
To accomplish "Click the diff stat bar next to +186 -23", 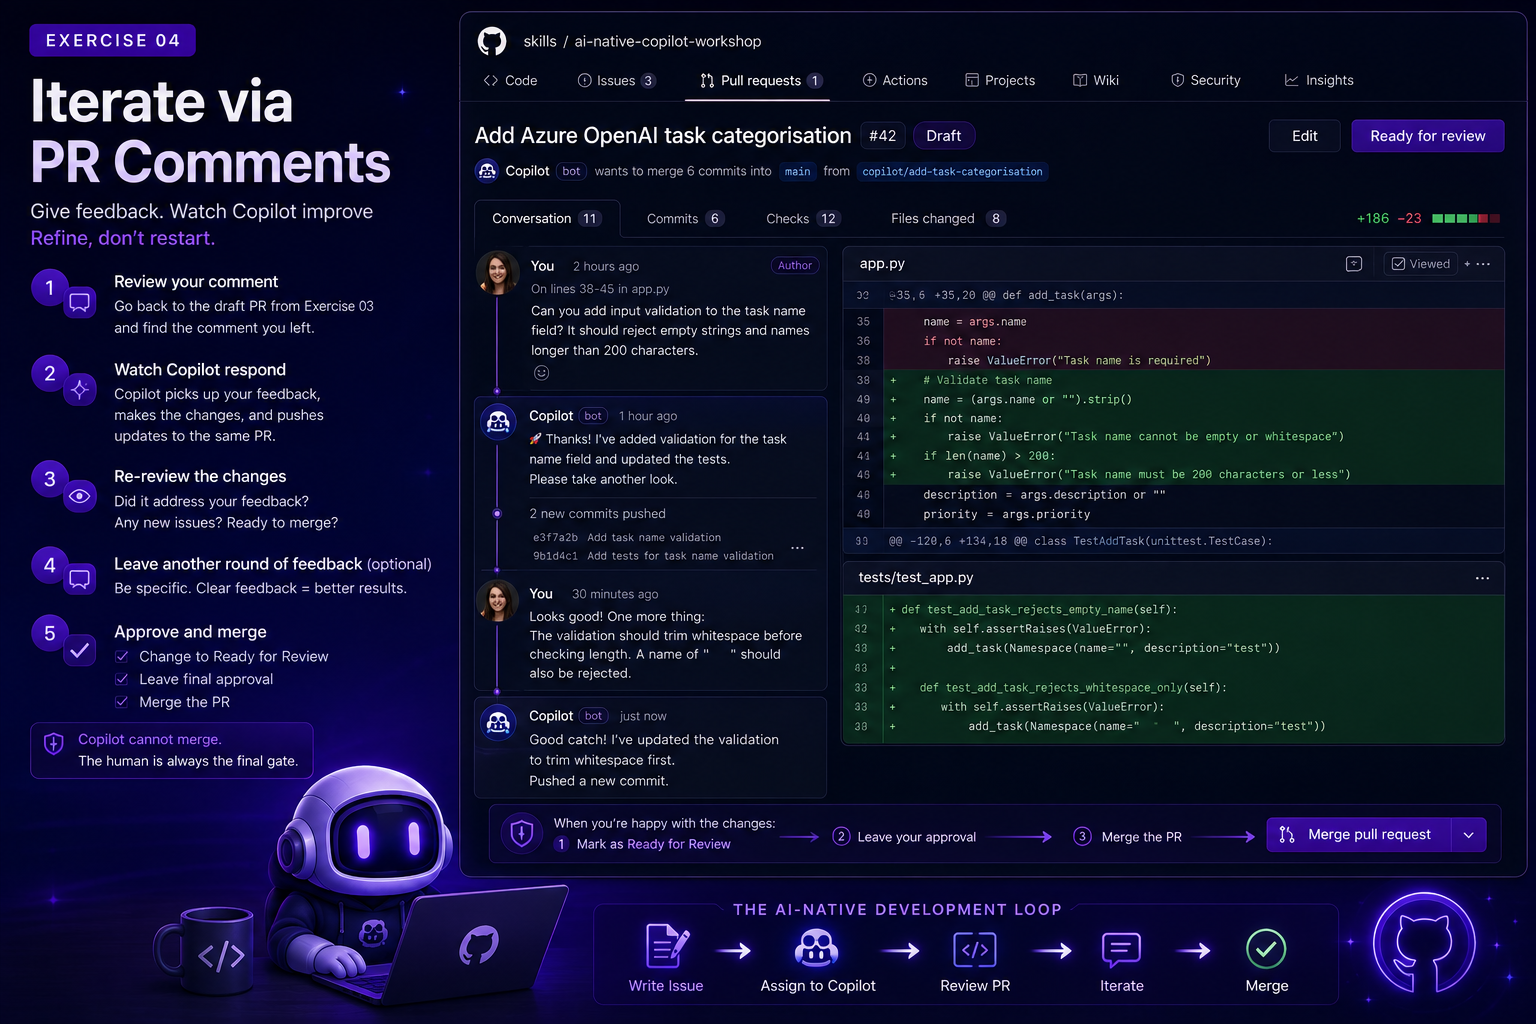I will click(1466, 218).
